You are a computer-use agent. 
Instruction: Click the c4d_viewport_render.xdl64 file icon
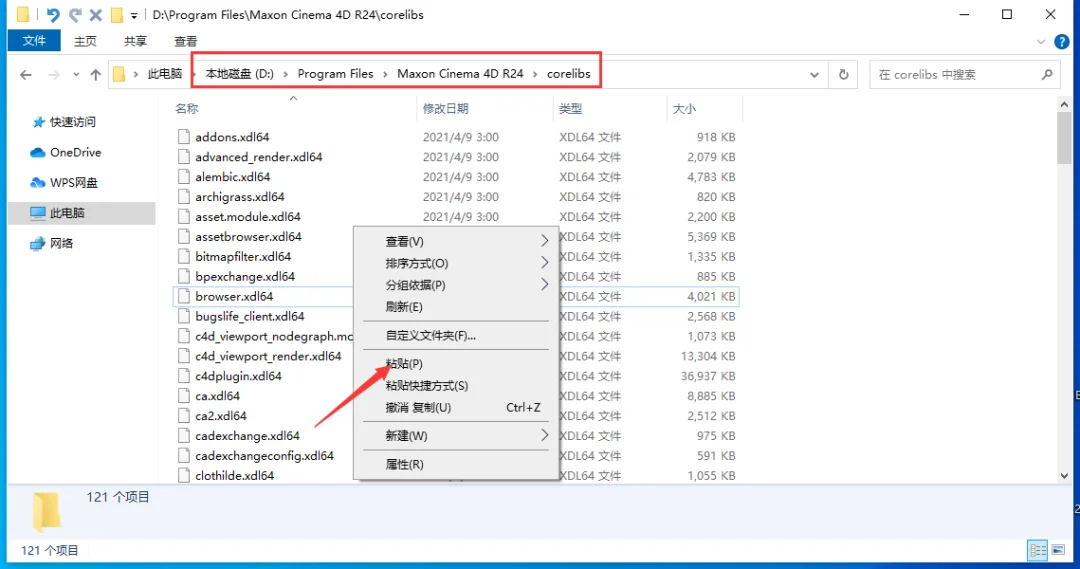(183, 356)
